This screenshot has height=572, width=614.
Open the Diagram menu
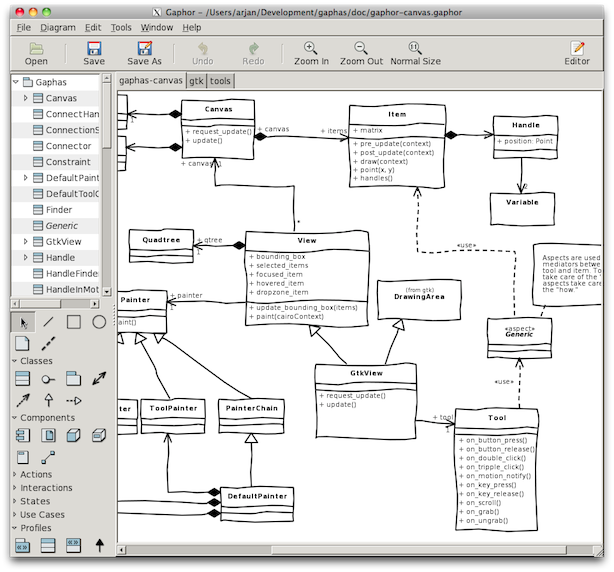tap(57, 27)
